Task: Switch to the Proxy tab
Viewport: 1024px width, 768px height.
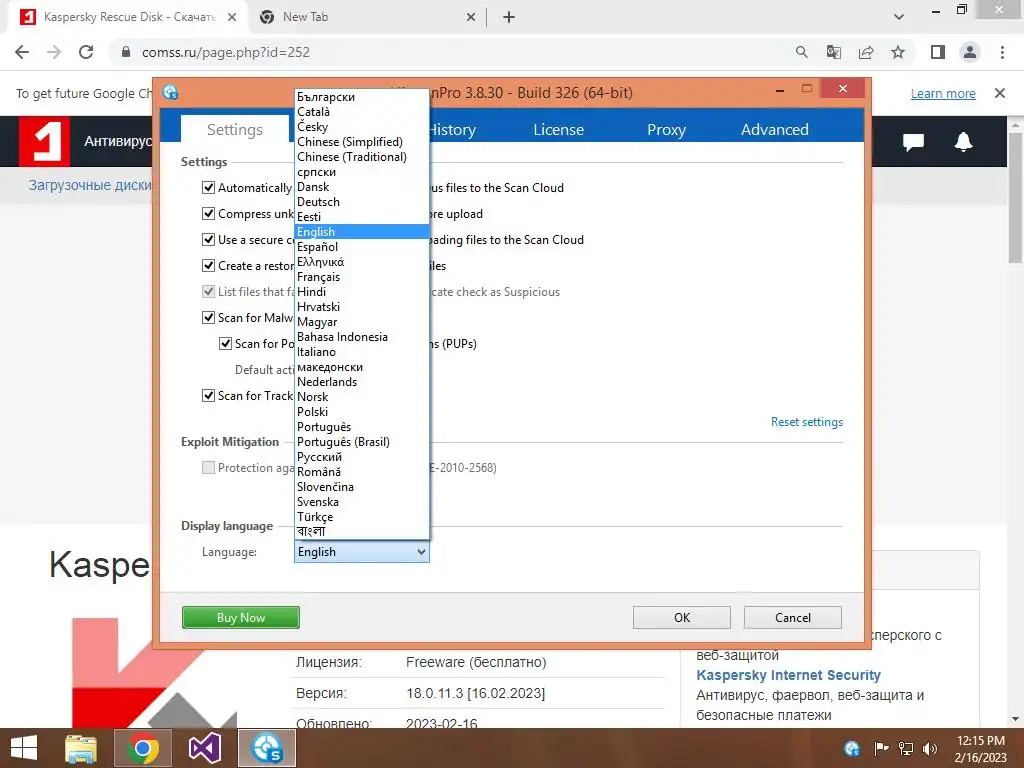Action: 666,129
